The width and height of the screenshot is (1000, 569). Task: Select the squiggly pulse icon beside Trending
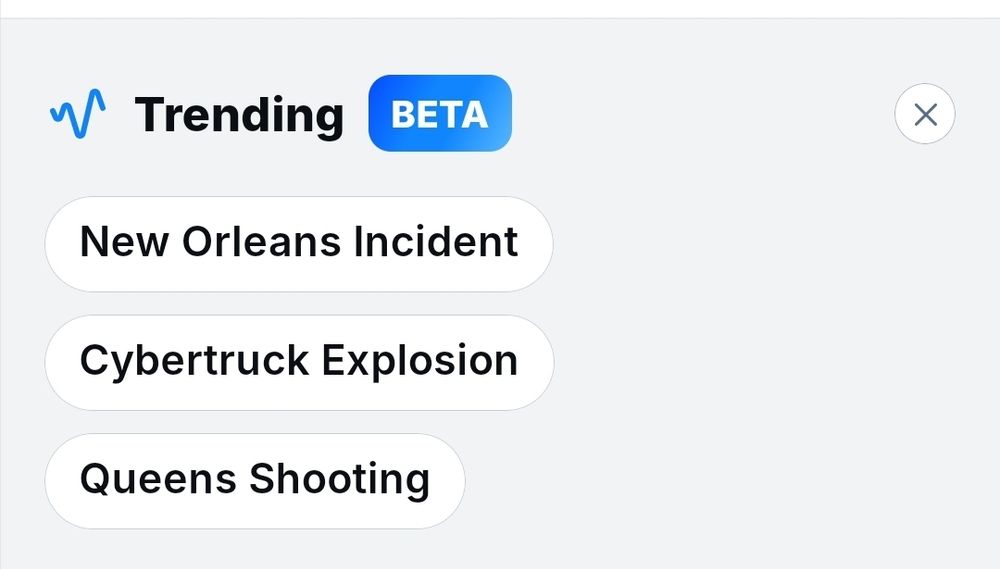[x=78, y=114]
